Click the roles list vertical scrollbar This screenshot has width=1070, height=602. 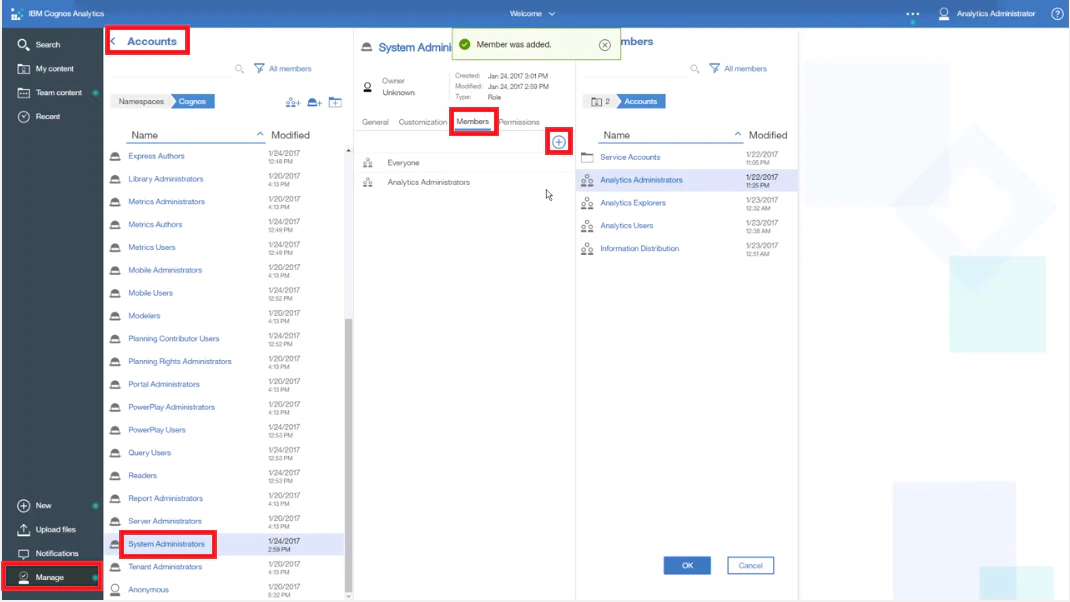point(349,454)
